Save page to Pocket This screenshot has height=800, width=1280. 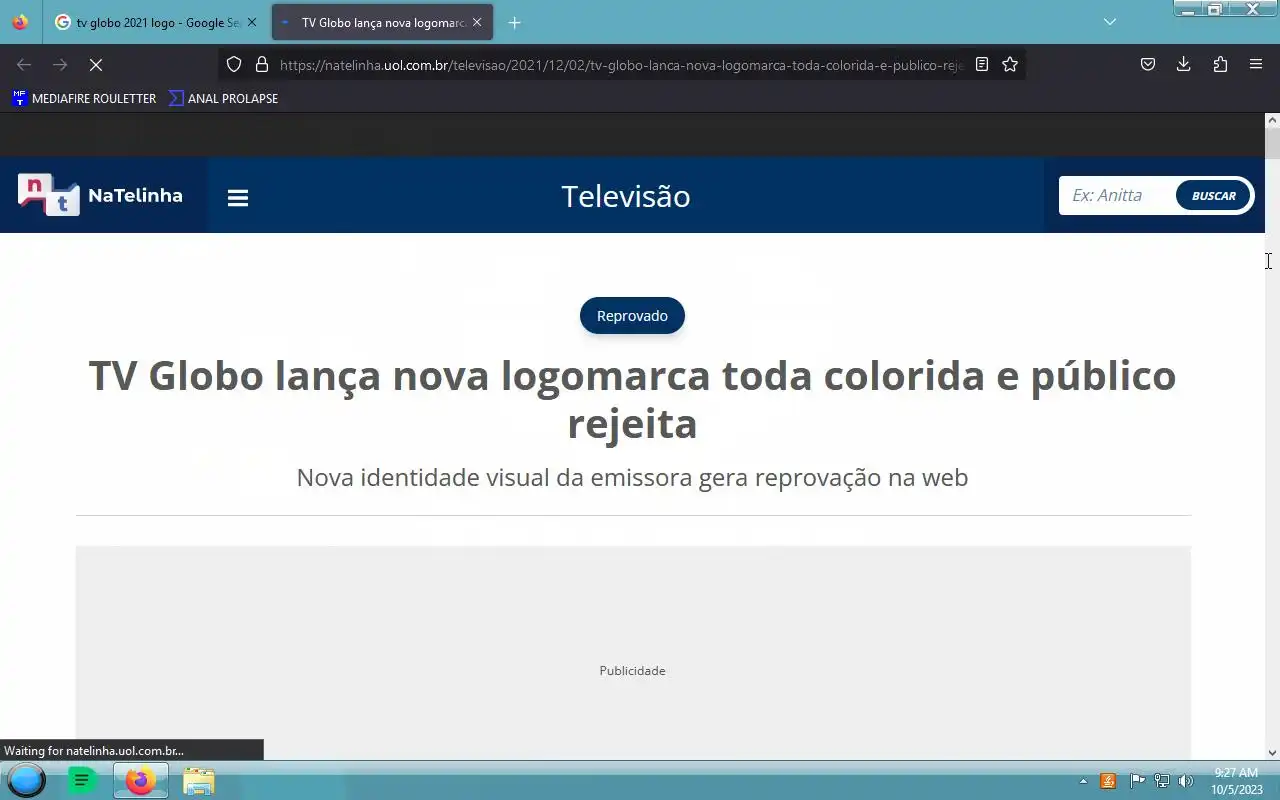tap(1148, 64)
